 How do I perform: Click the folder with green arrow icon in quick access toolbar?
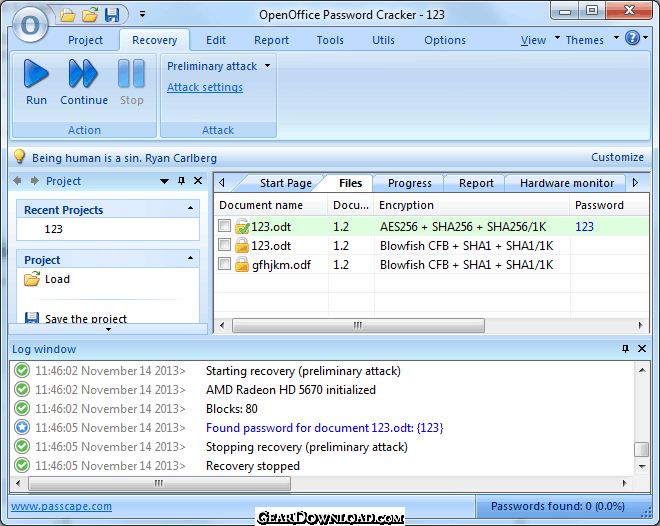pyautogui.click(x=90, y=15)
